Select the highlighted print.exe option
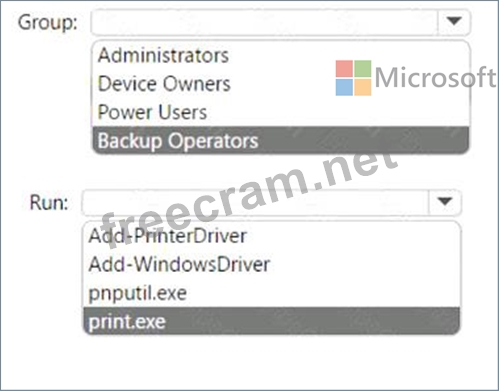Screen dimensions: 499x391 coord(272,321)
